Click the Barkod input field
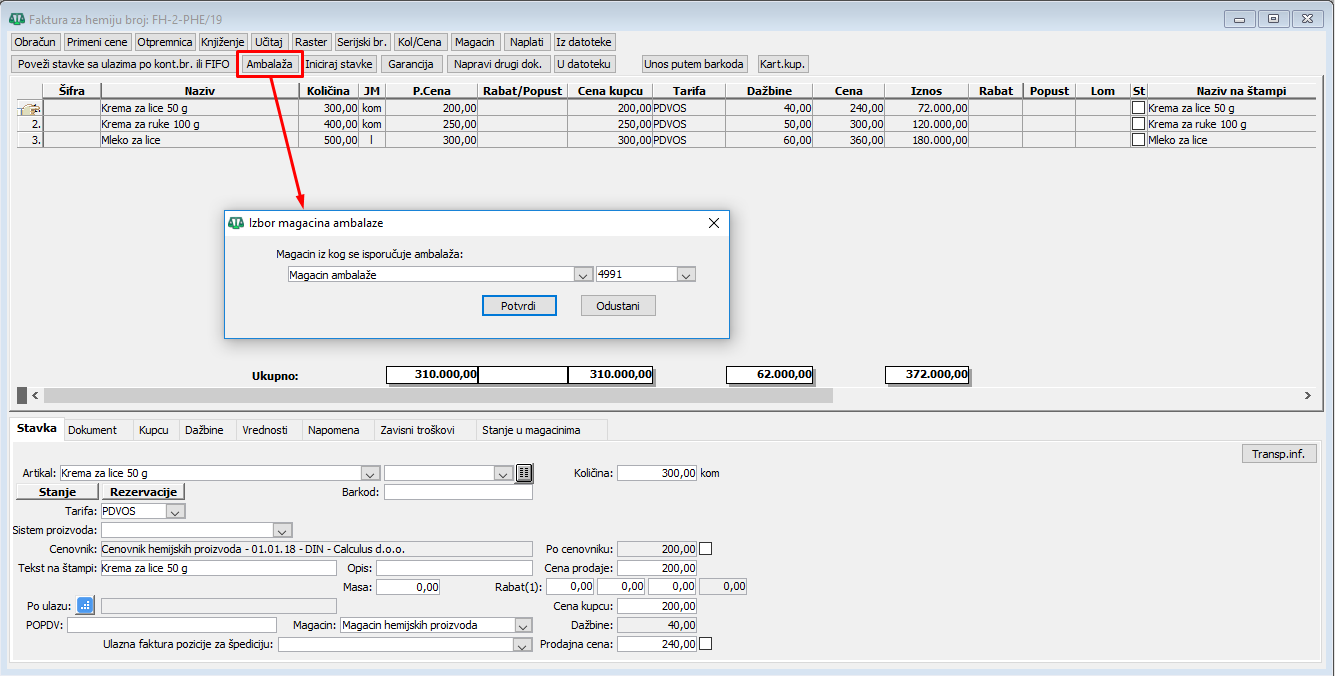Viewport: 1335px width, 676px height. tap(458, 492)
